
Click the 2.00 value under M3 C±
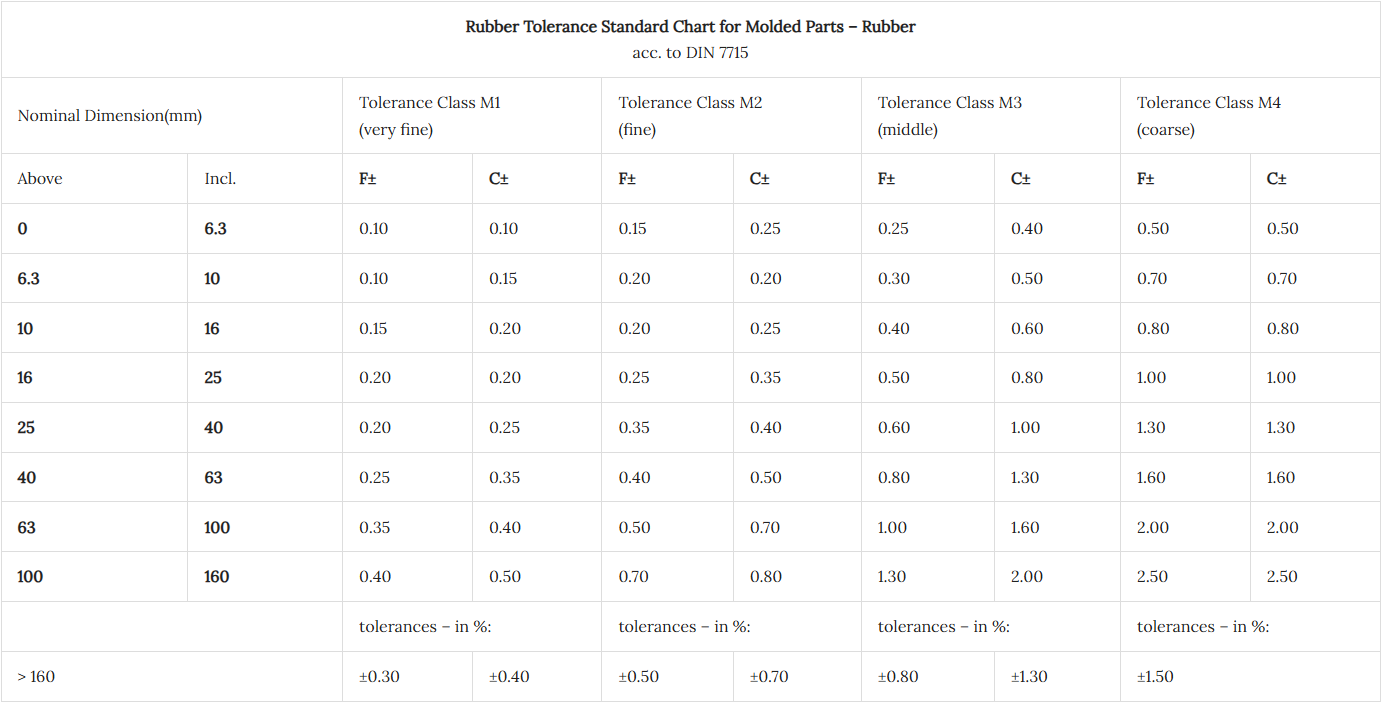(1026, 577)
